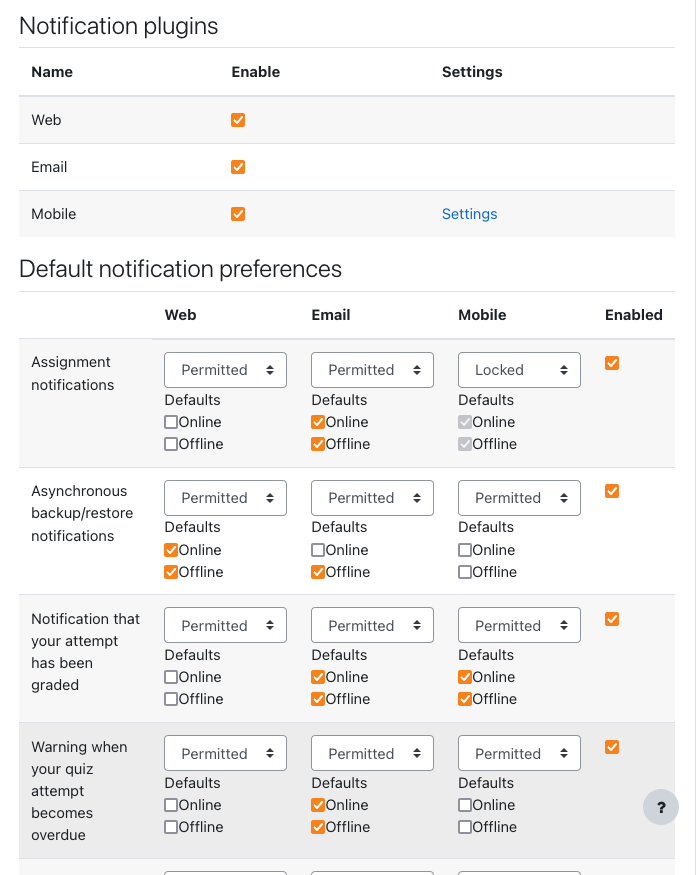
Task: Check Assignment notifications Web Online default
Action: tap(171, 422)
